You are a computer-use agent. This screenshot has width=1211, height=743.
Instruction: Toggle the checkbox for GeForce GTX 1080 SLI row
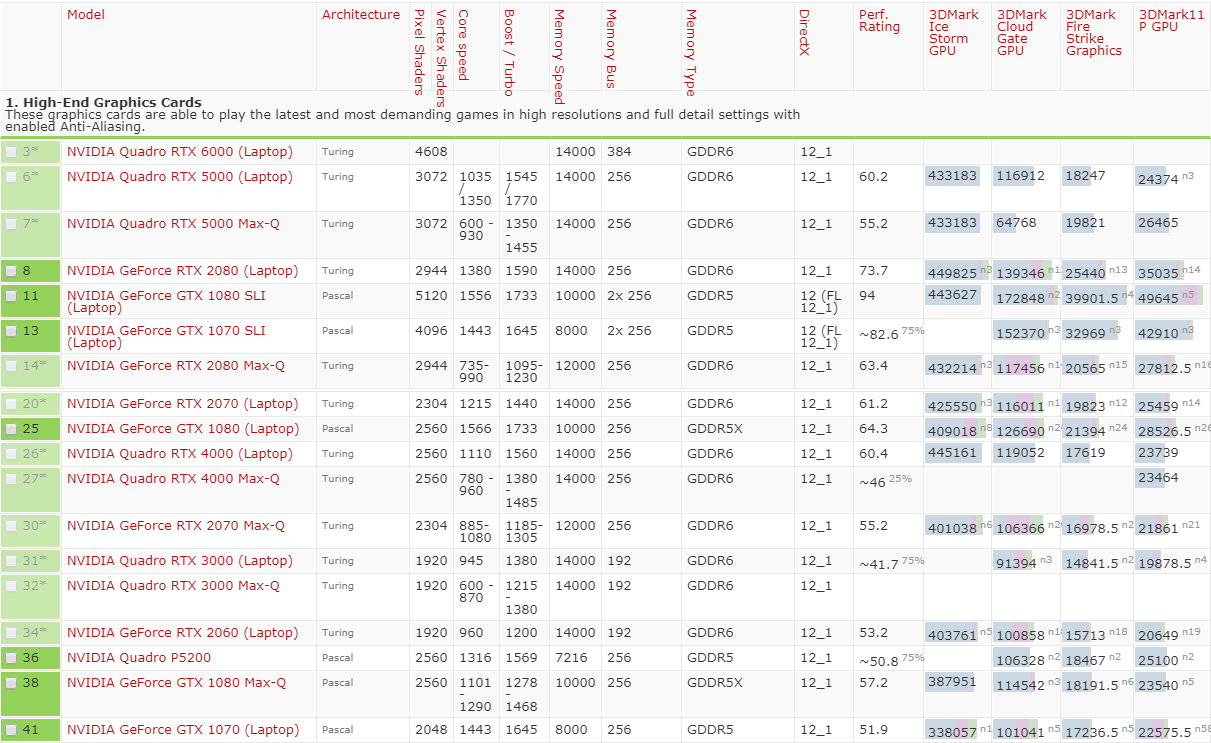point(11,297)
